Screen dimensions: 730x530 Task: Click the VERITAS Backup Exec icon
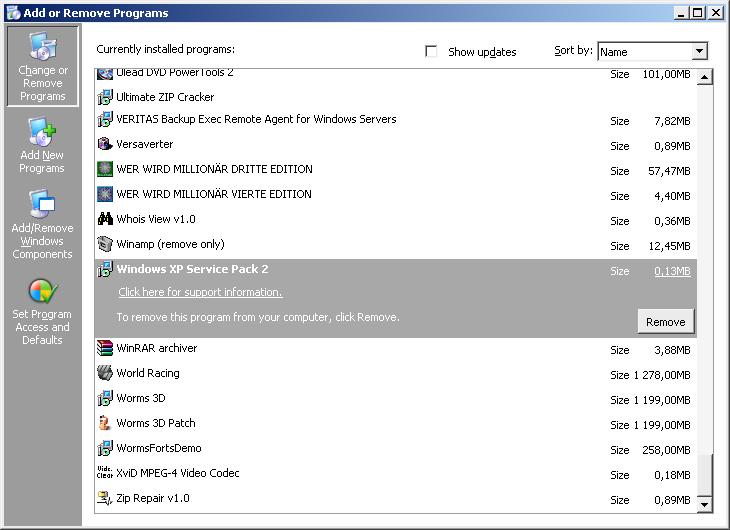[105, 119]
